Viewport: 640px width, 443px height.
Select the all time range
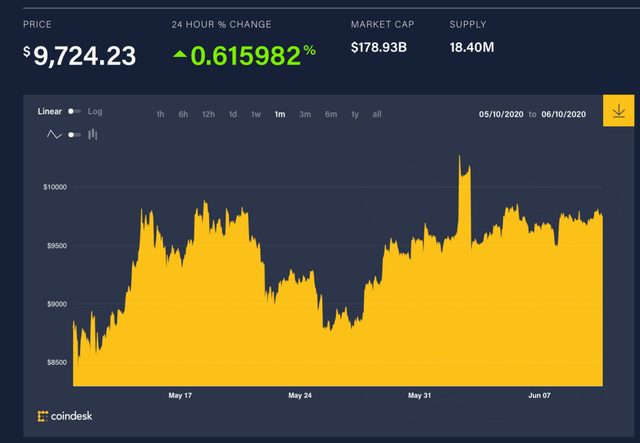[x=377, y=114]
